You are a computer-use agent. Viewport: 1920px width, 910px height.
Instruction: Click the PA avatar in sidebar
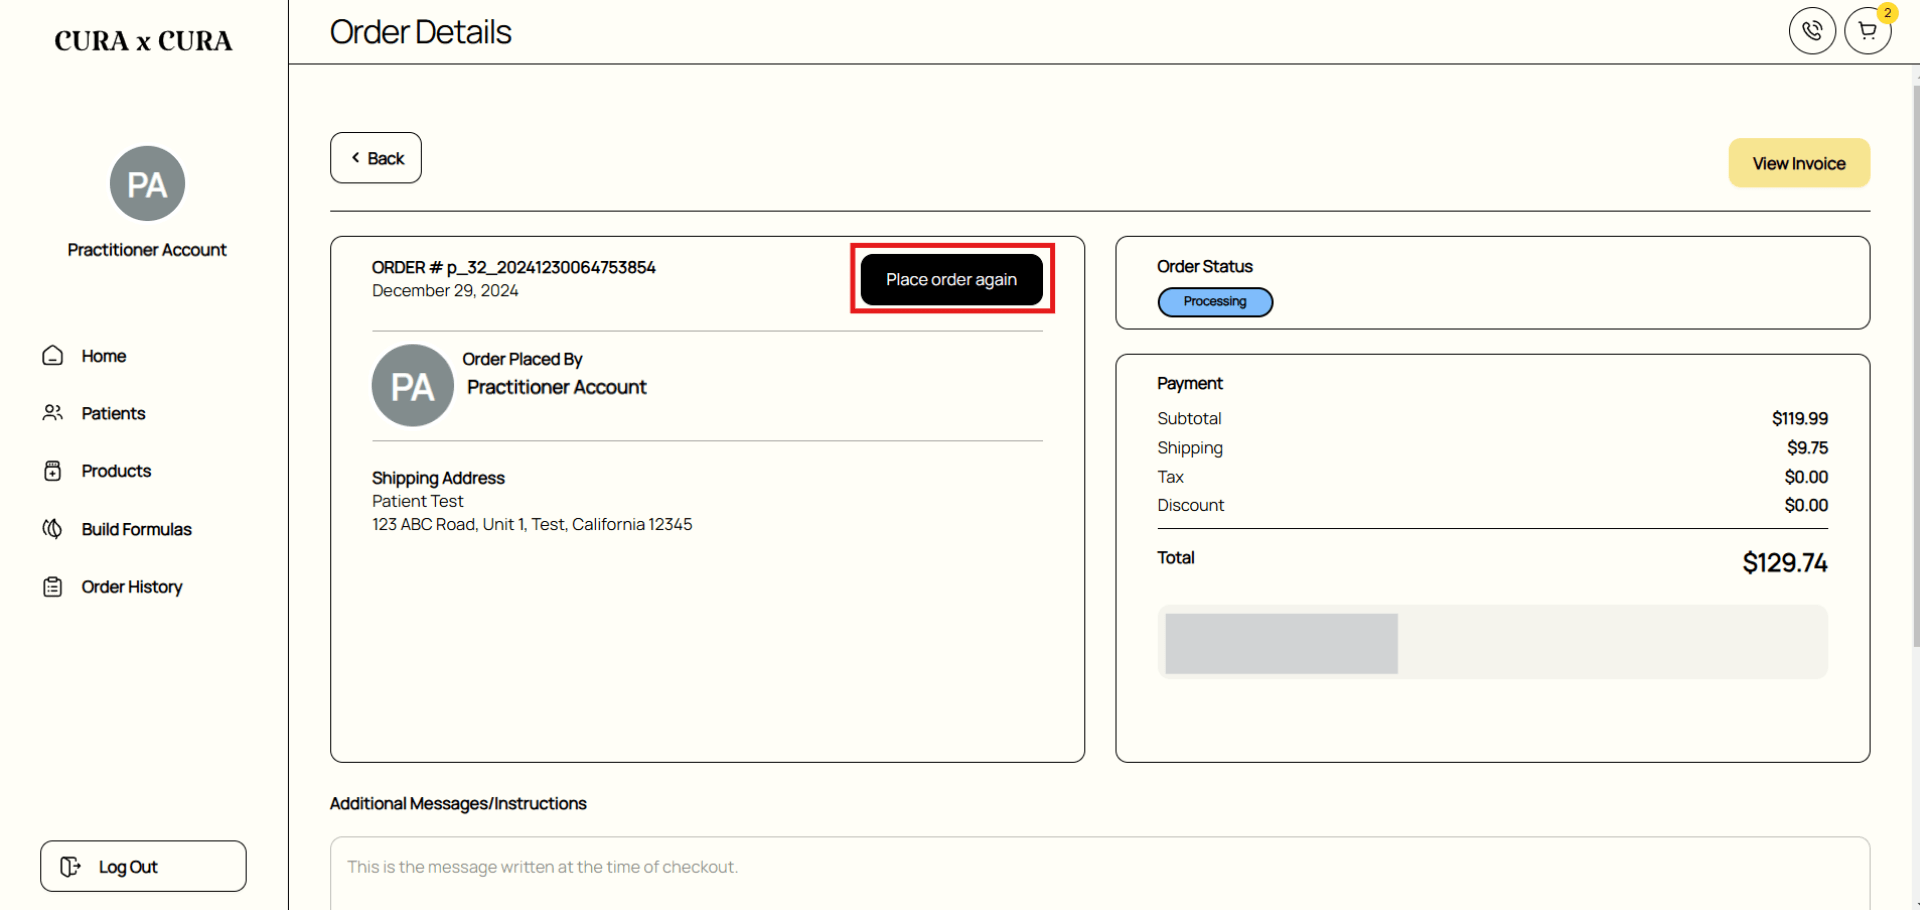pos(147,184)
